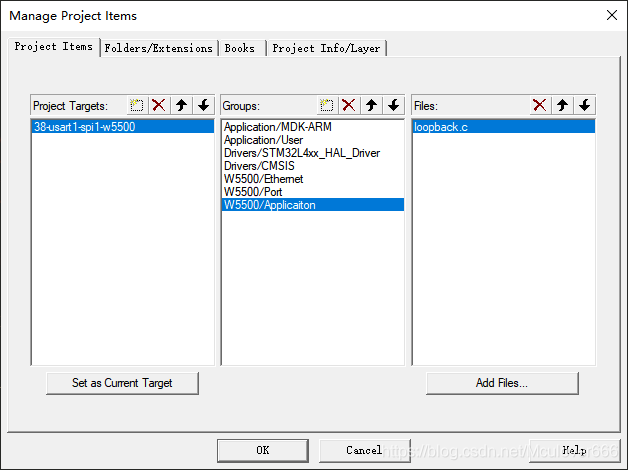Select the Drivers/STM32L4xx_HAL_Driver group
Viewport: 628px width, 470px height.
point(312,153)
